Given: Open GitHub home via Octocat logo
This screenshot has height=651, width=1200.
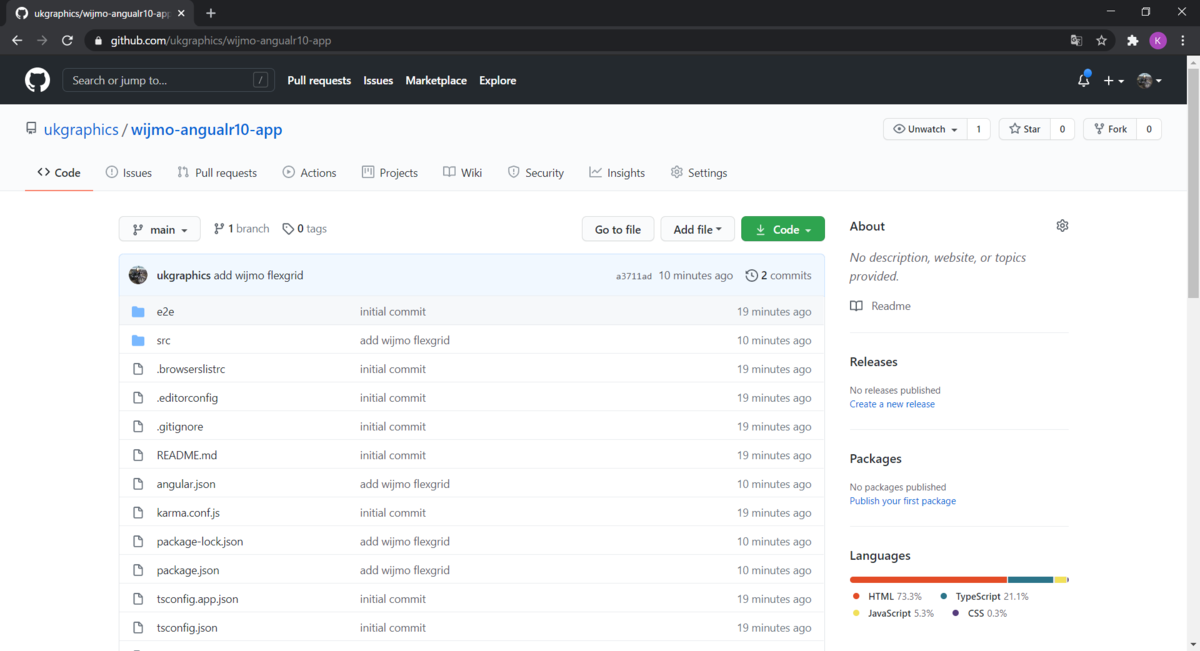Looking at the screenshot, I should (37, 80).
